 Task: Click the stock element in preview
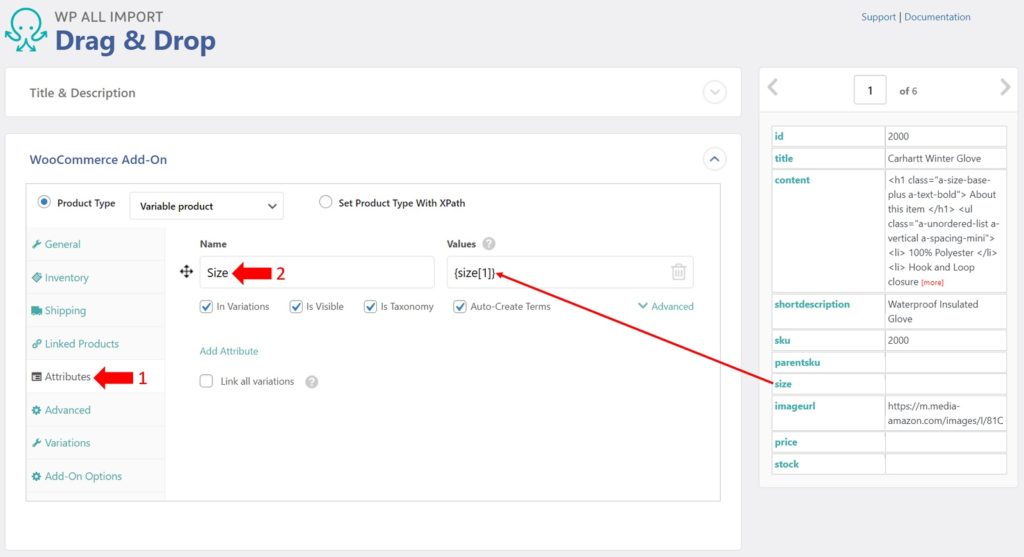coord(786,464)
